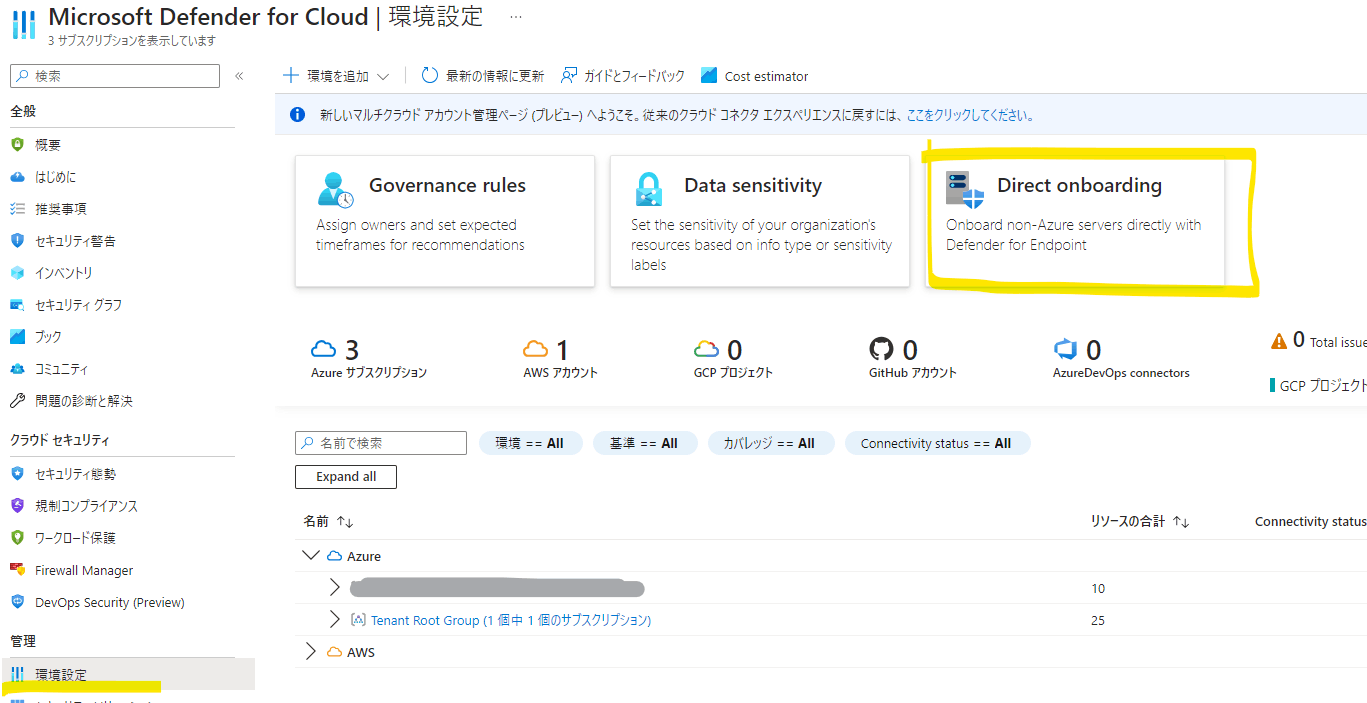The width and height of the screenshot is (1367, 703).
Task: Click the セキュリティ グラフ icon
Action: pyautogui.click(x=17, y=305)
